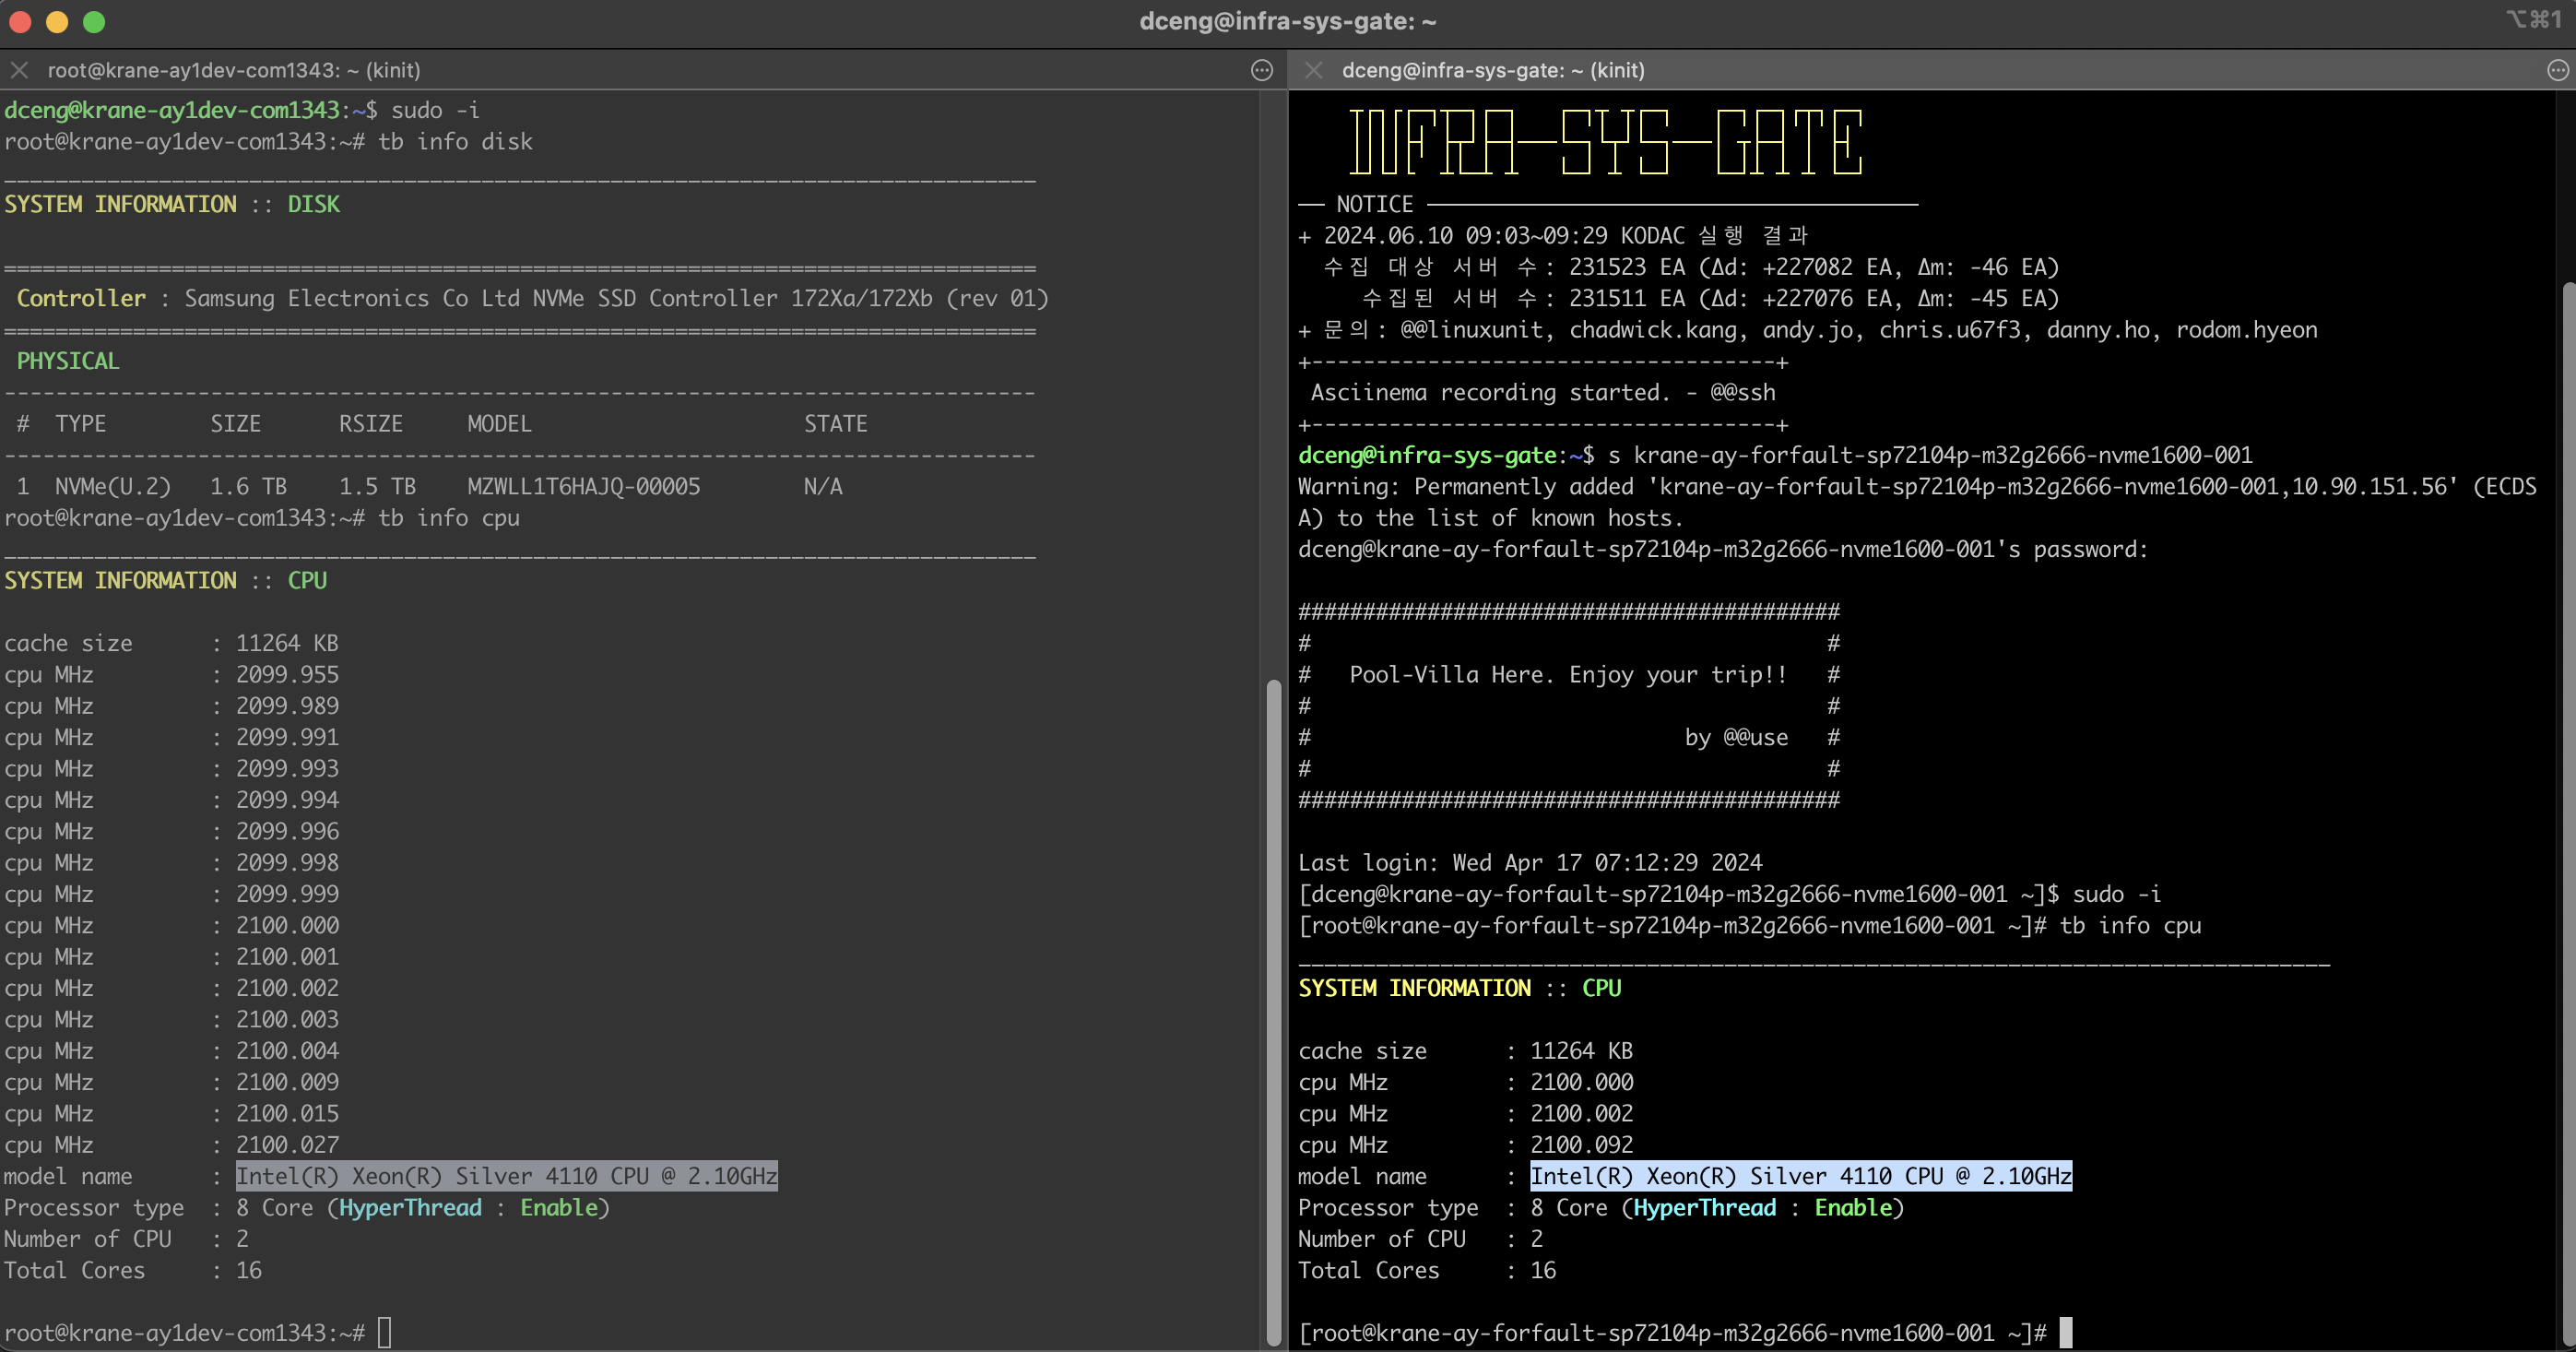2576x1352 pixels.
Task: Click the 'Last login: Wed Apr 17 07:12:29 2024' line
Action: [1530, 863]
